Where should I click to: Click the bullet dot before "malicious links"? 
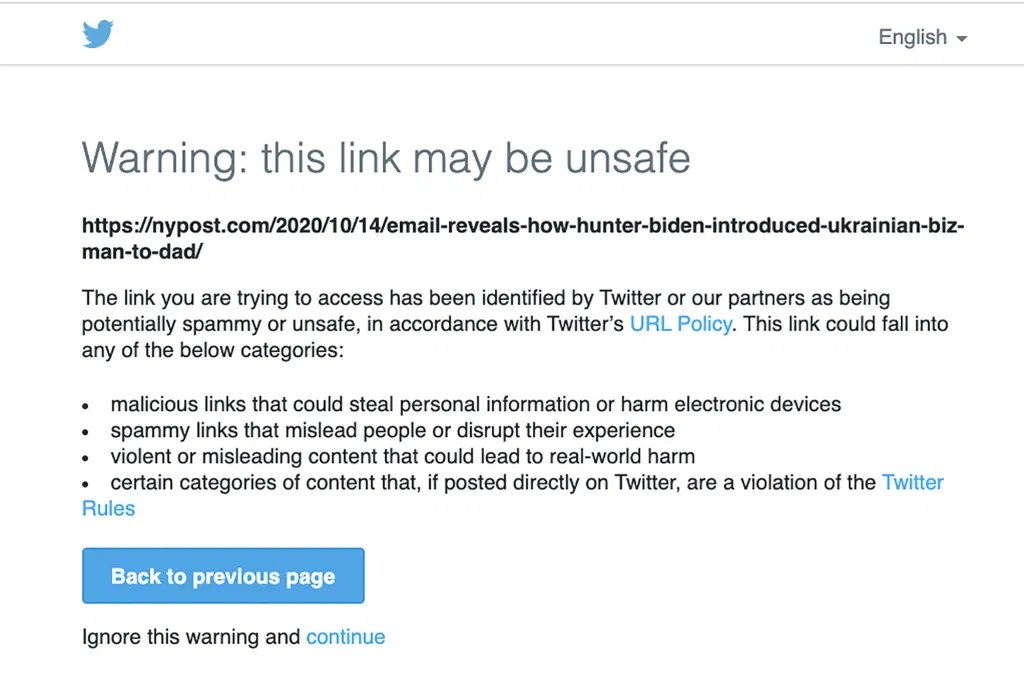pos(86,407)
